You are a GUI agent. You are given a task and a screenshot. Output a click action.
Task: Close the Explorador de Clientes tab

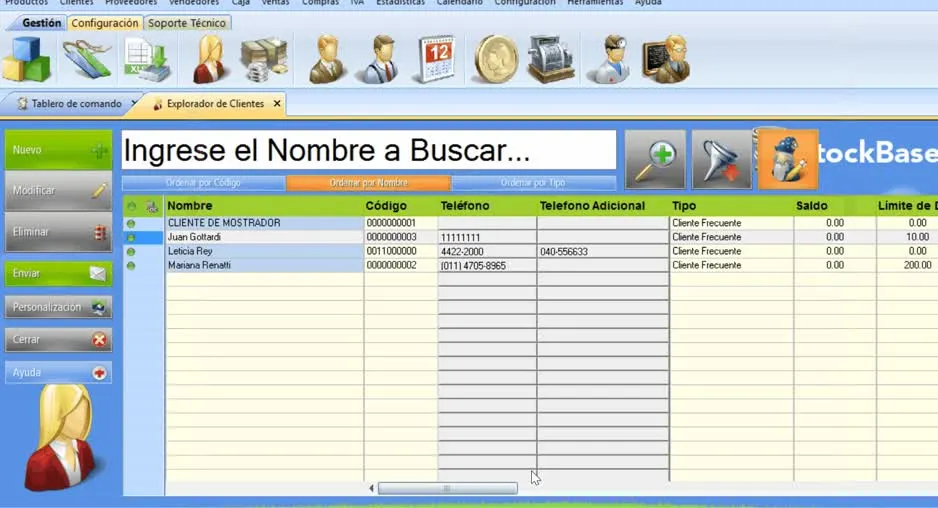(x=277, y=104)
